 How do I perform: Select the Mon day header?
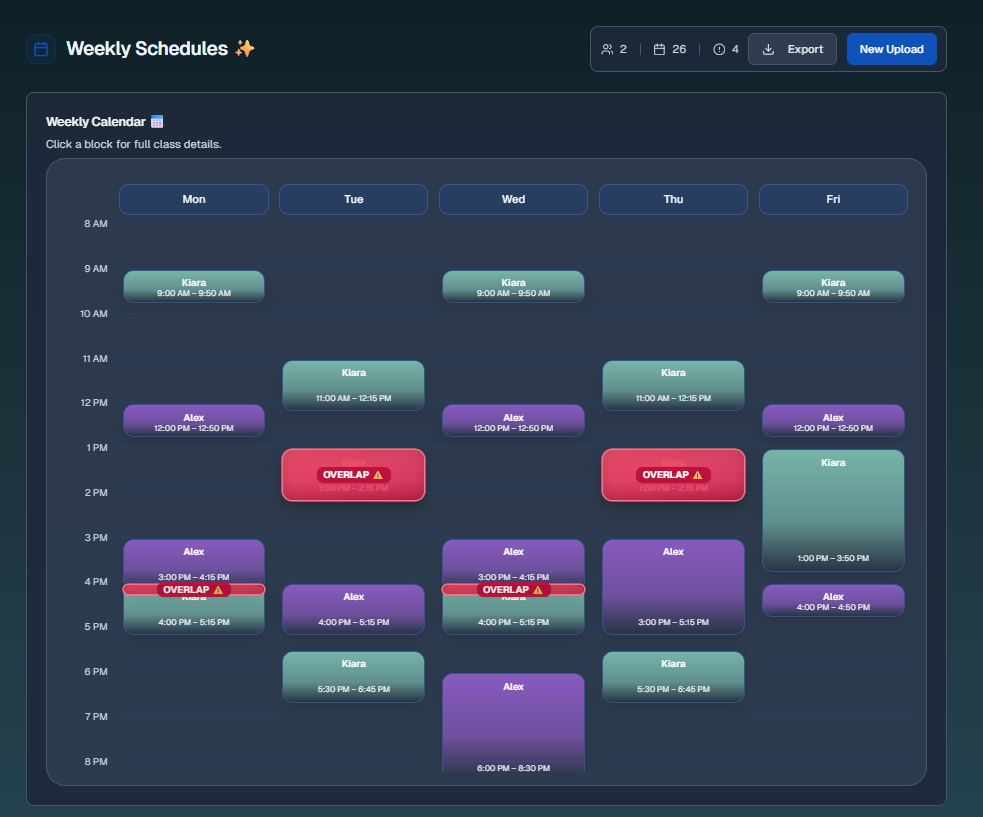(x=194, y=199)
